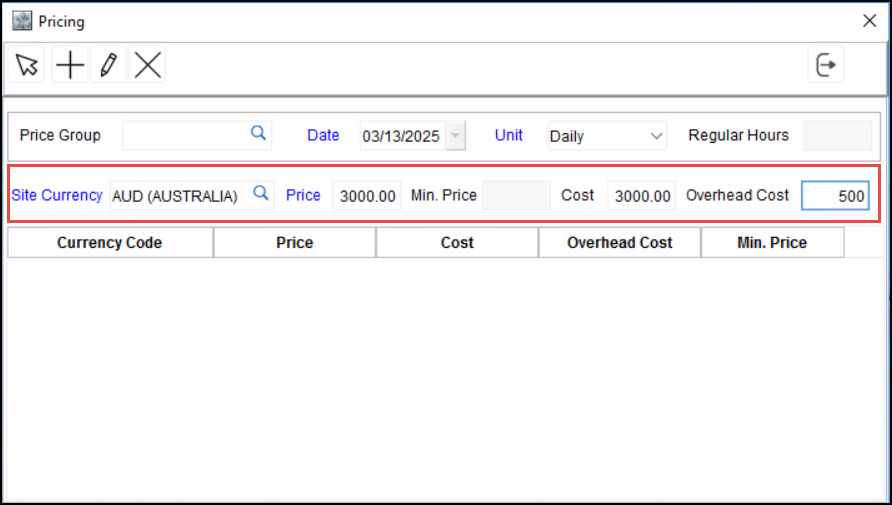Click the Cost field showing 3000.00
The width and height of the screenshot is (892, 505).
(641, 196)
